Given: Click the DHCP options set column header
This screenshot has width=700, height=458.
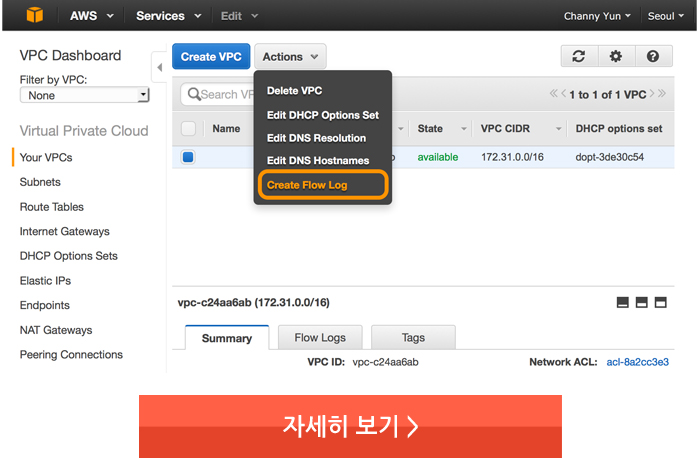Looking at the screenshot, I should (x=619, y=129).
